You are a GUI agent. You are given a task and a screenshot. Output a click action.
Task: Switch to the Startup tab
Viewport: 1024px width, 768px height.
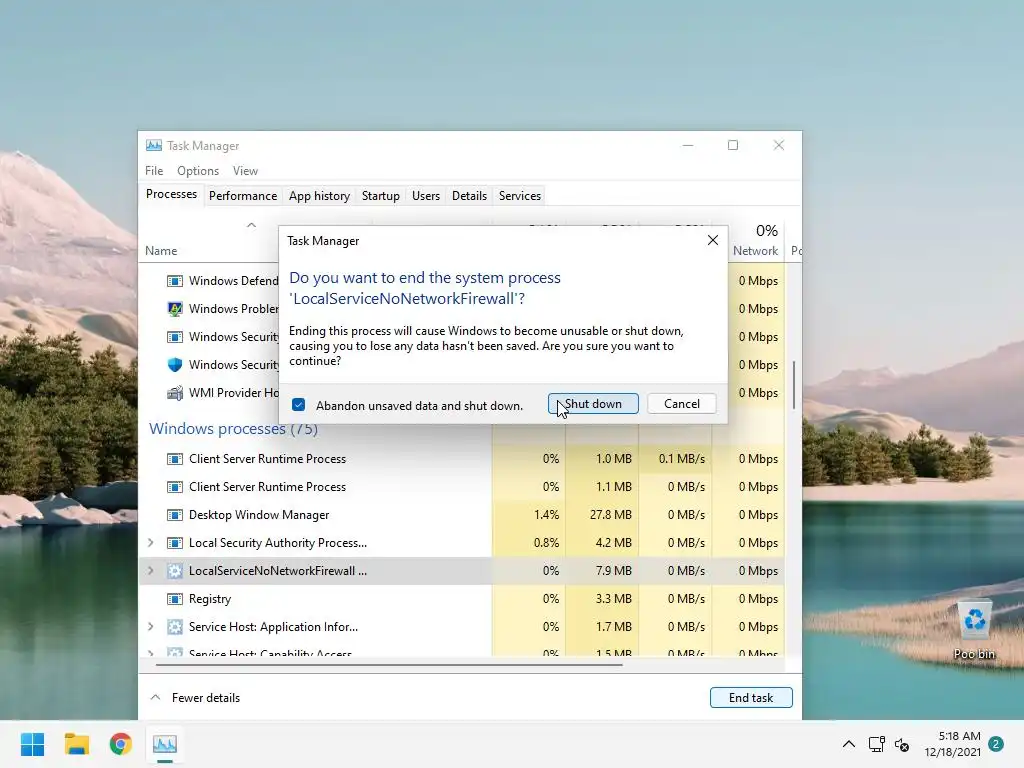[381, 196]
